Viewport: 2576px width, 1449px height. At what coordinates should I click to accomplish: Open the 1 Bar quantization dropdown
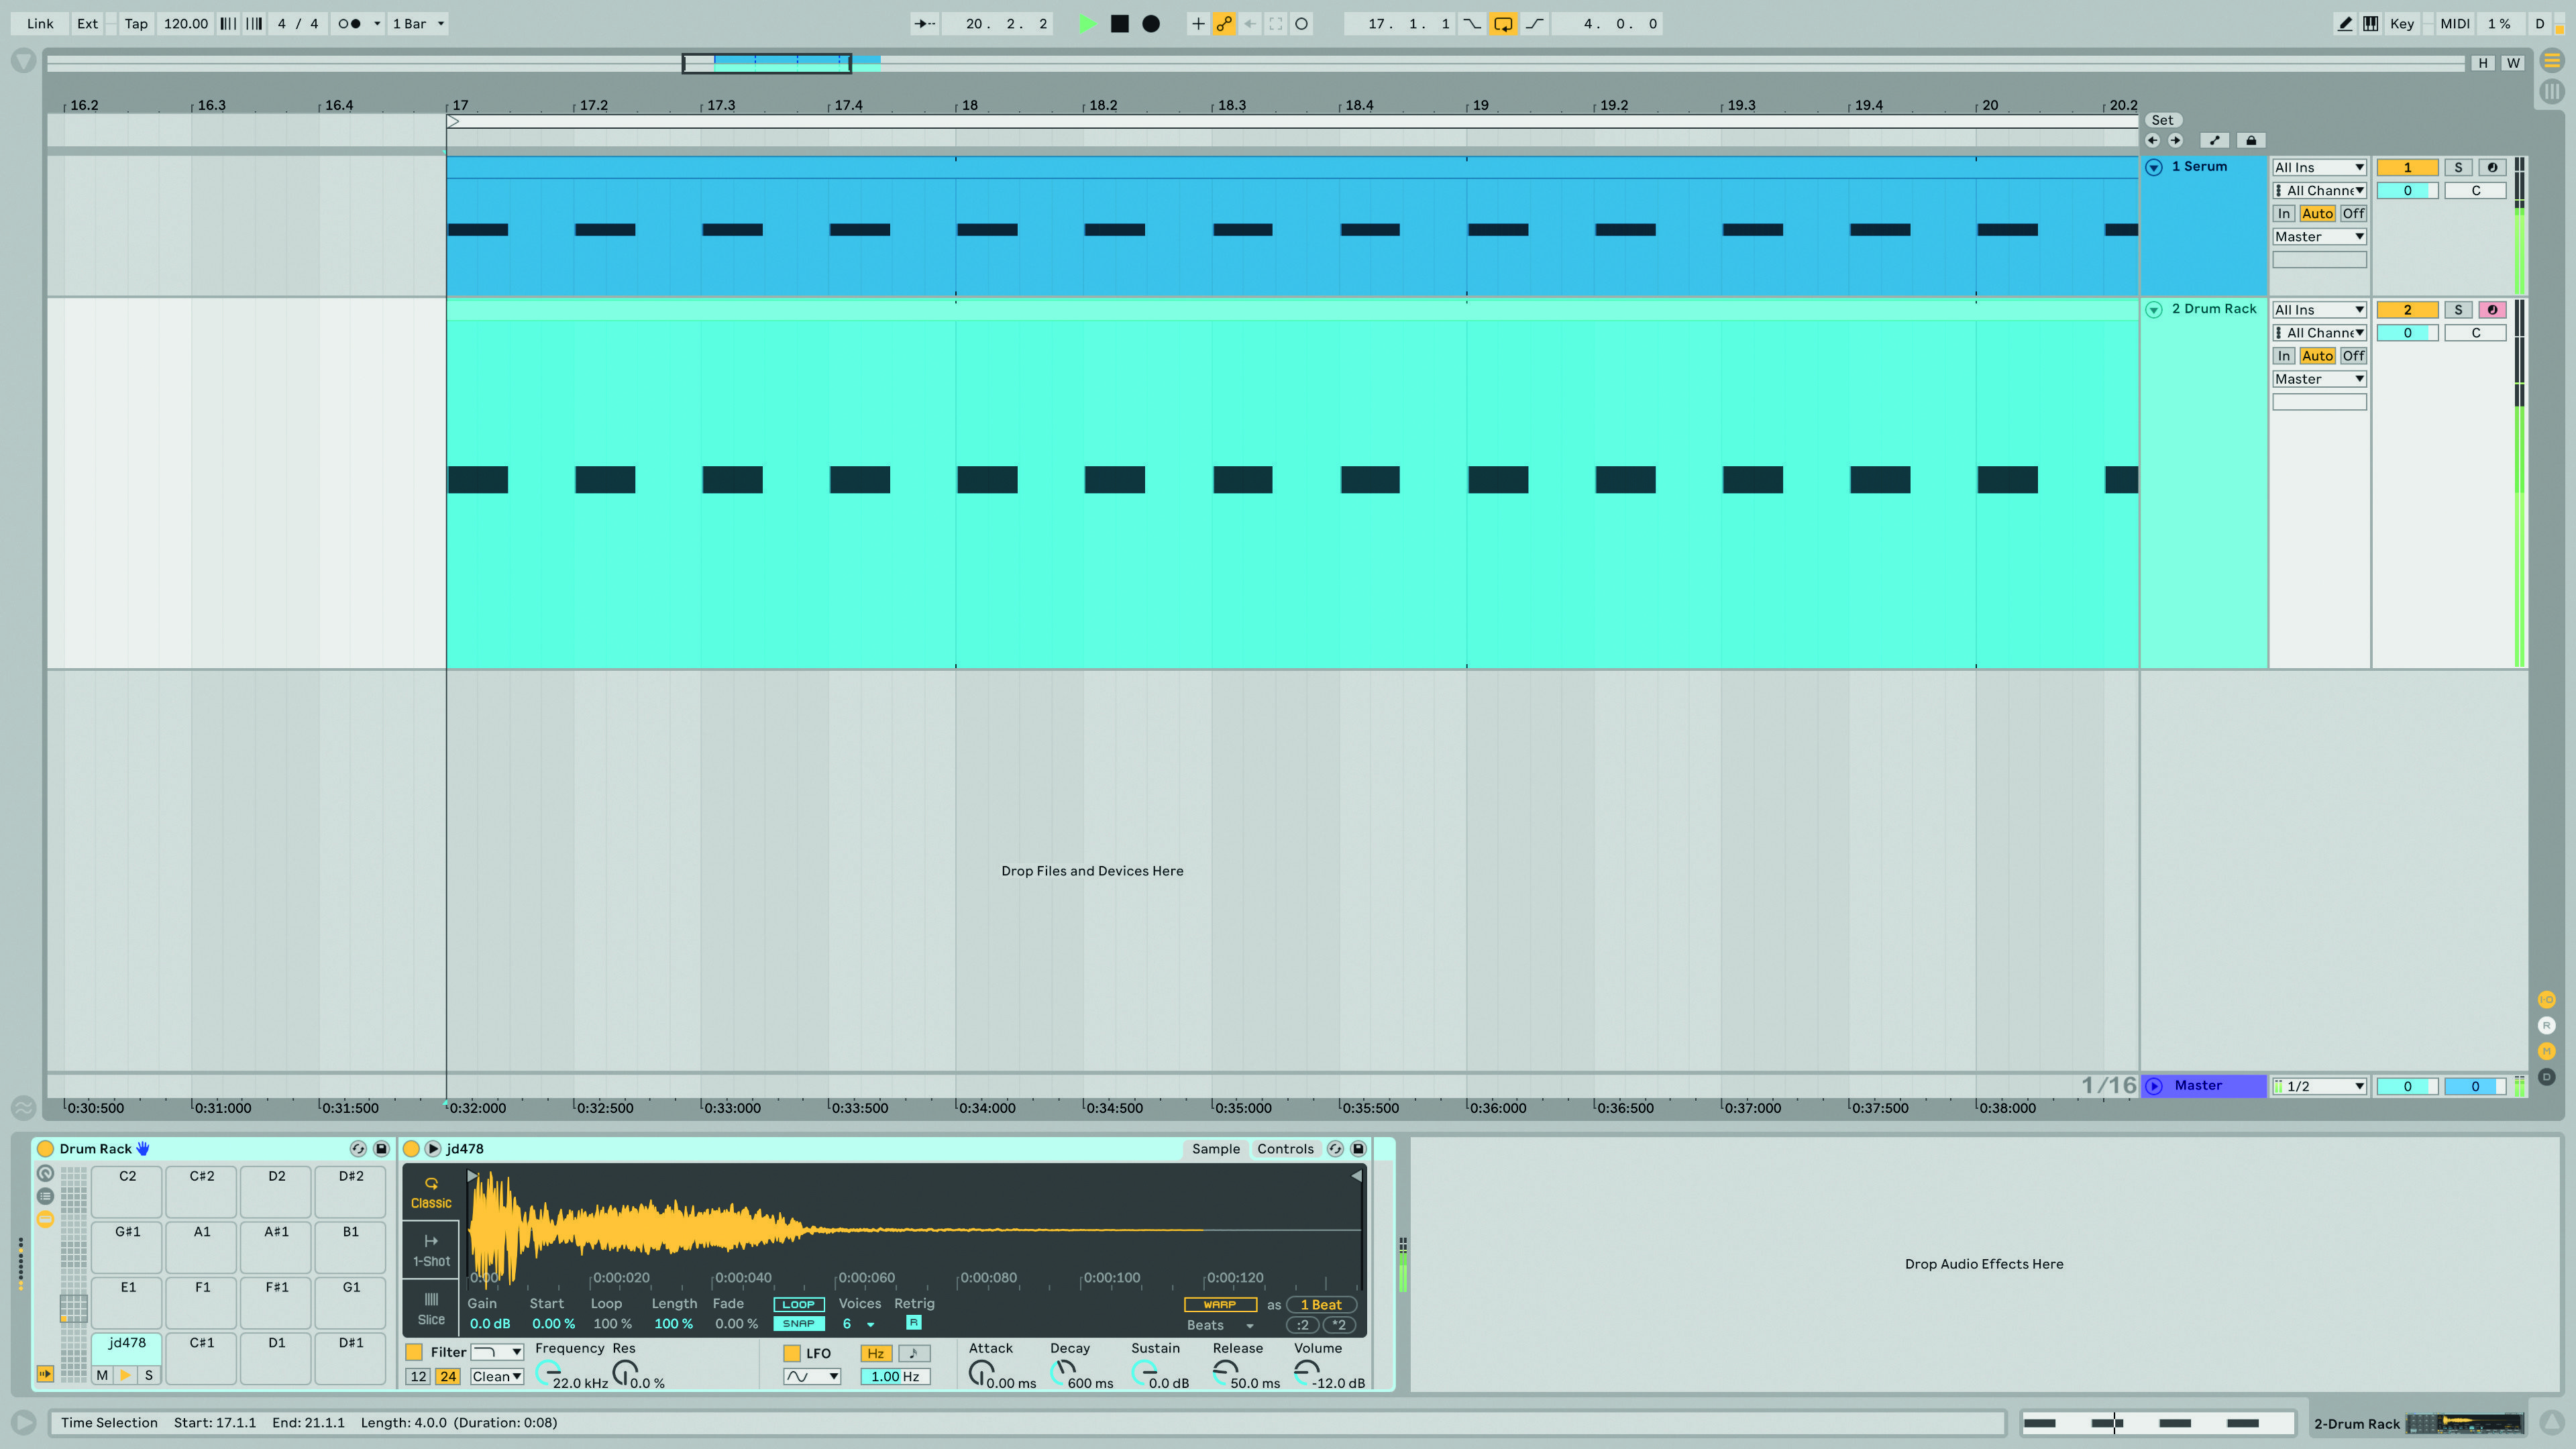418,23
